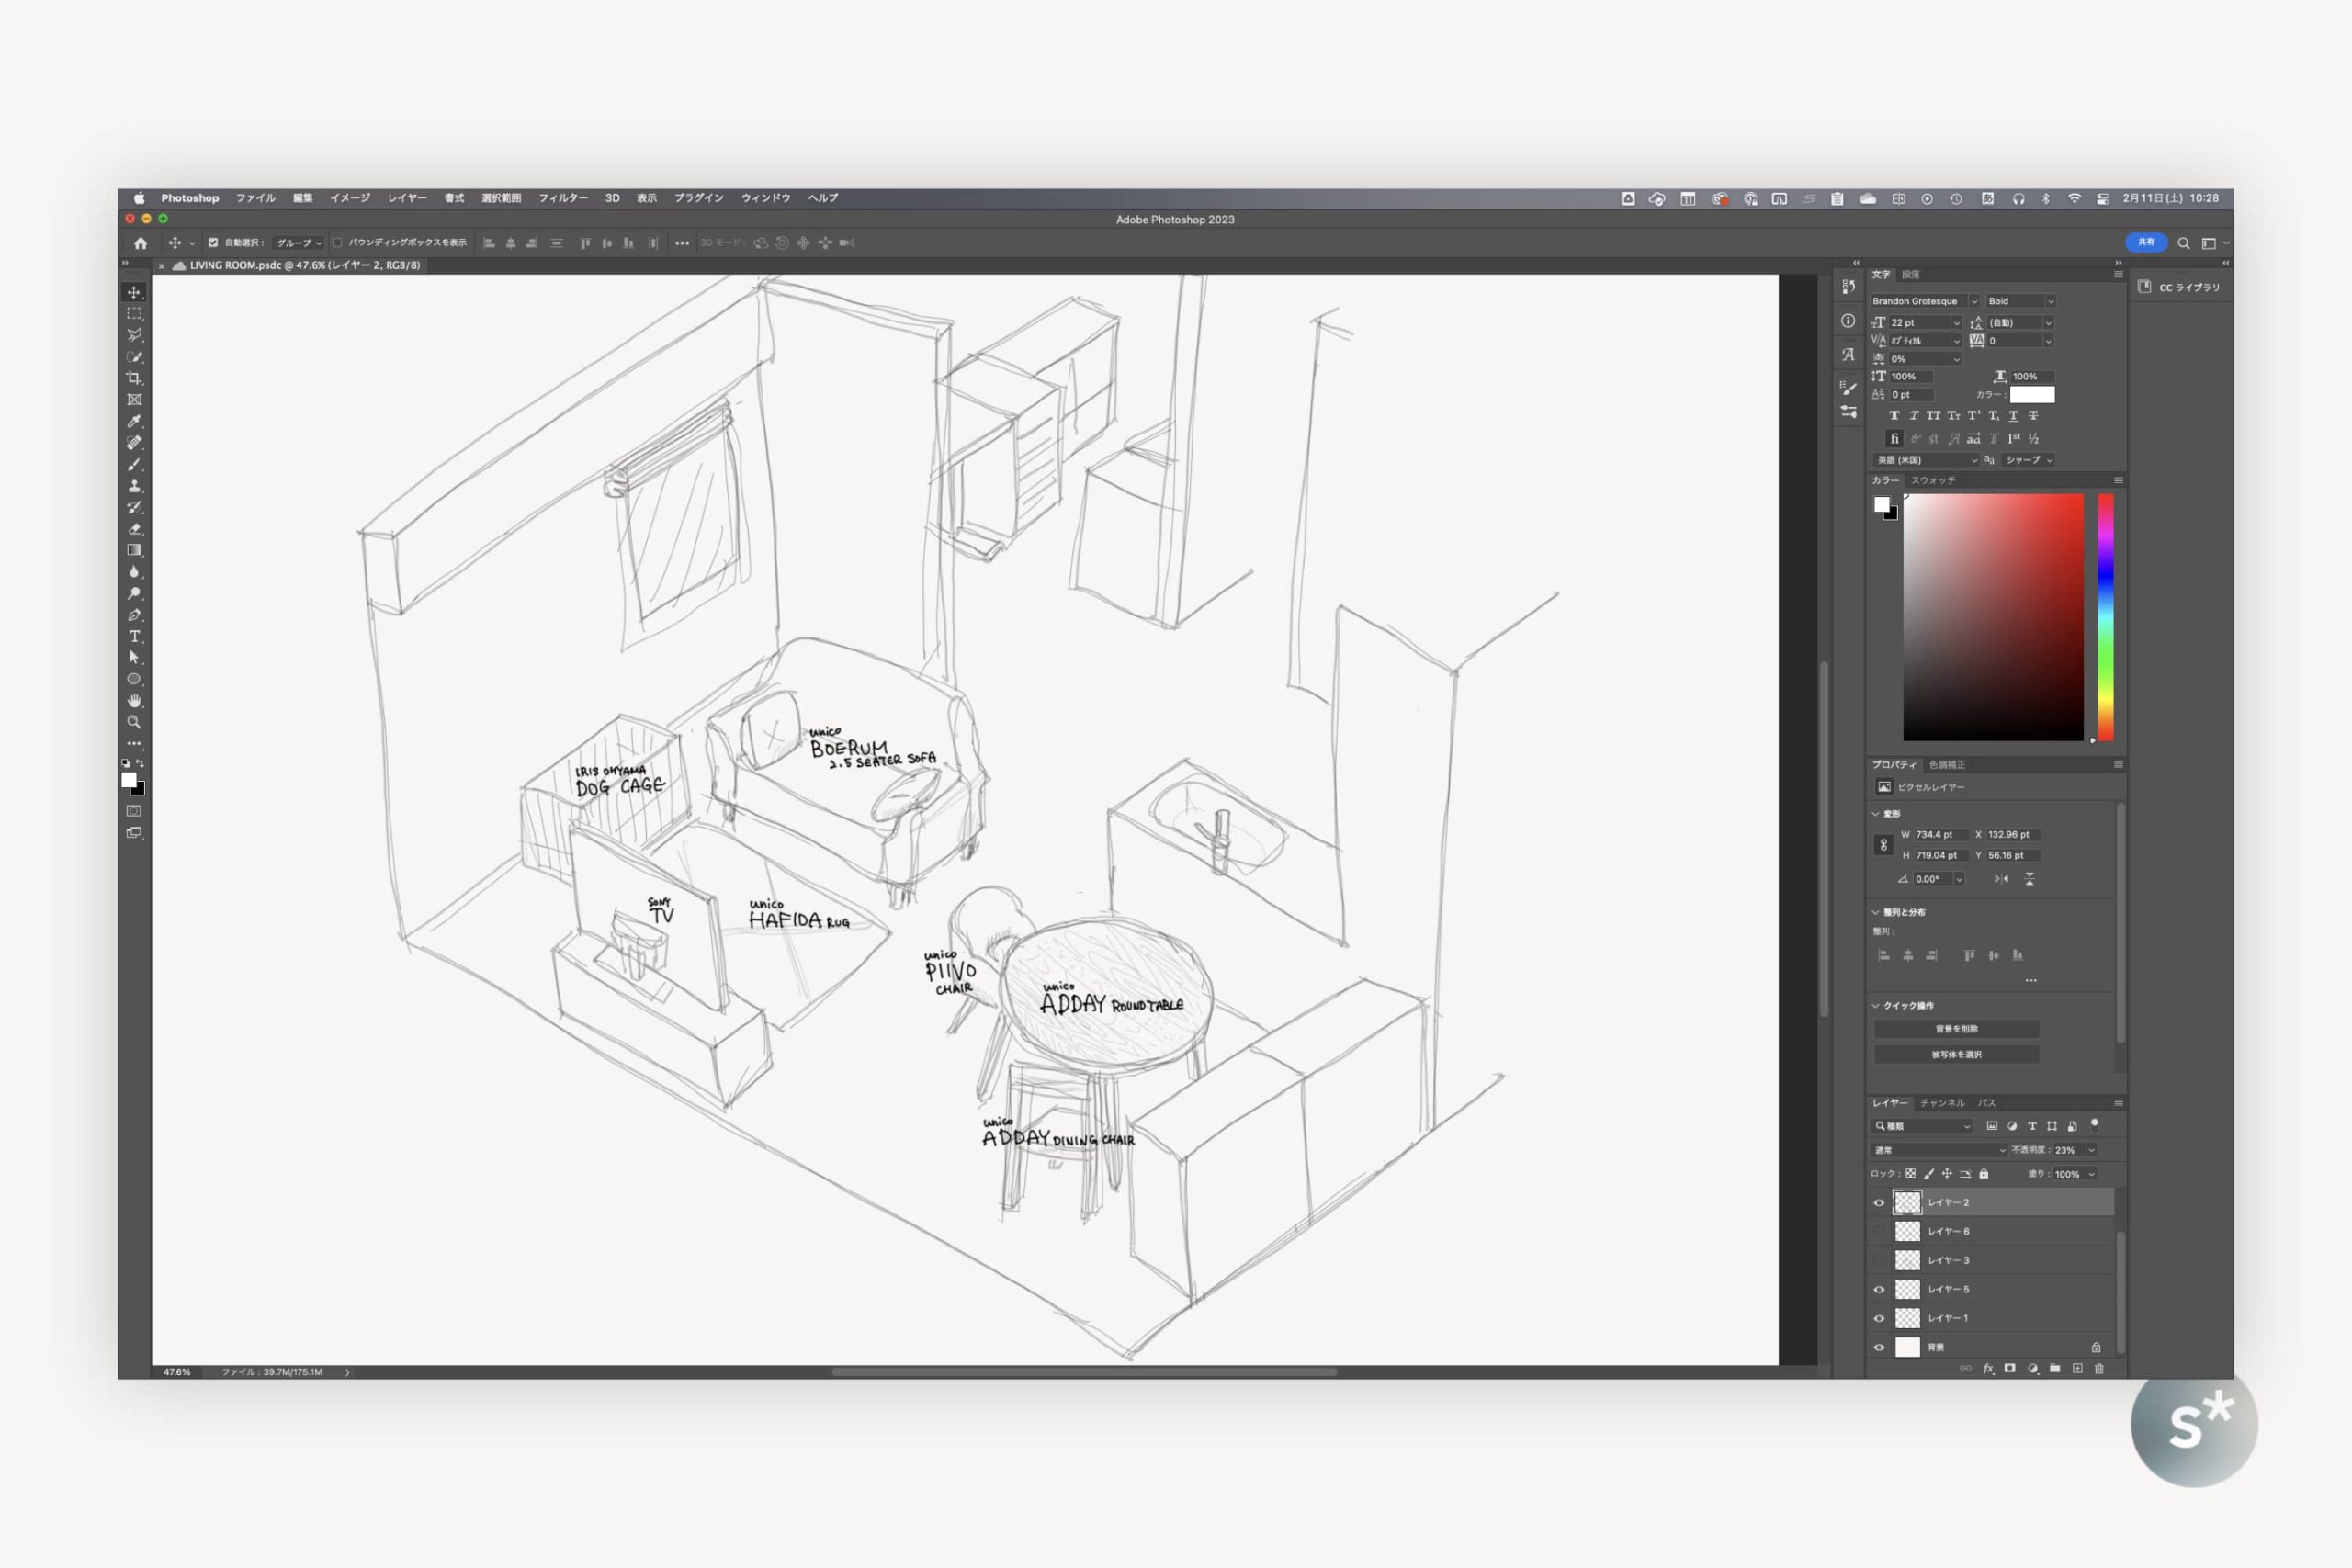Select the Eyedropper tool

click(x=134, y=421)
